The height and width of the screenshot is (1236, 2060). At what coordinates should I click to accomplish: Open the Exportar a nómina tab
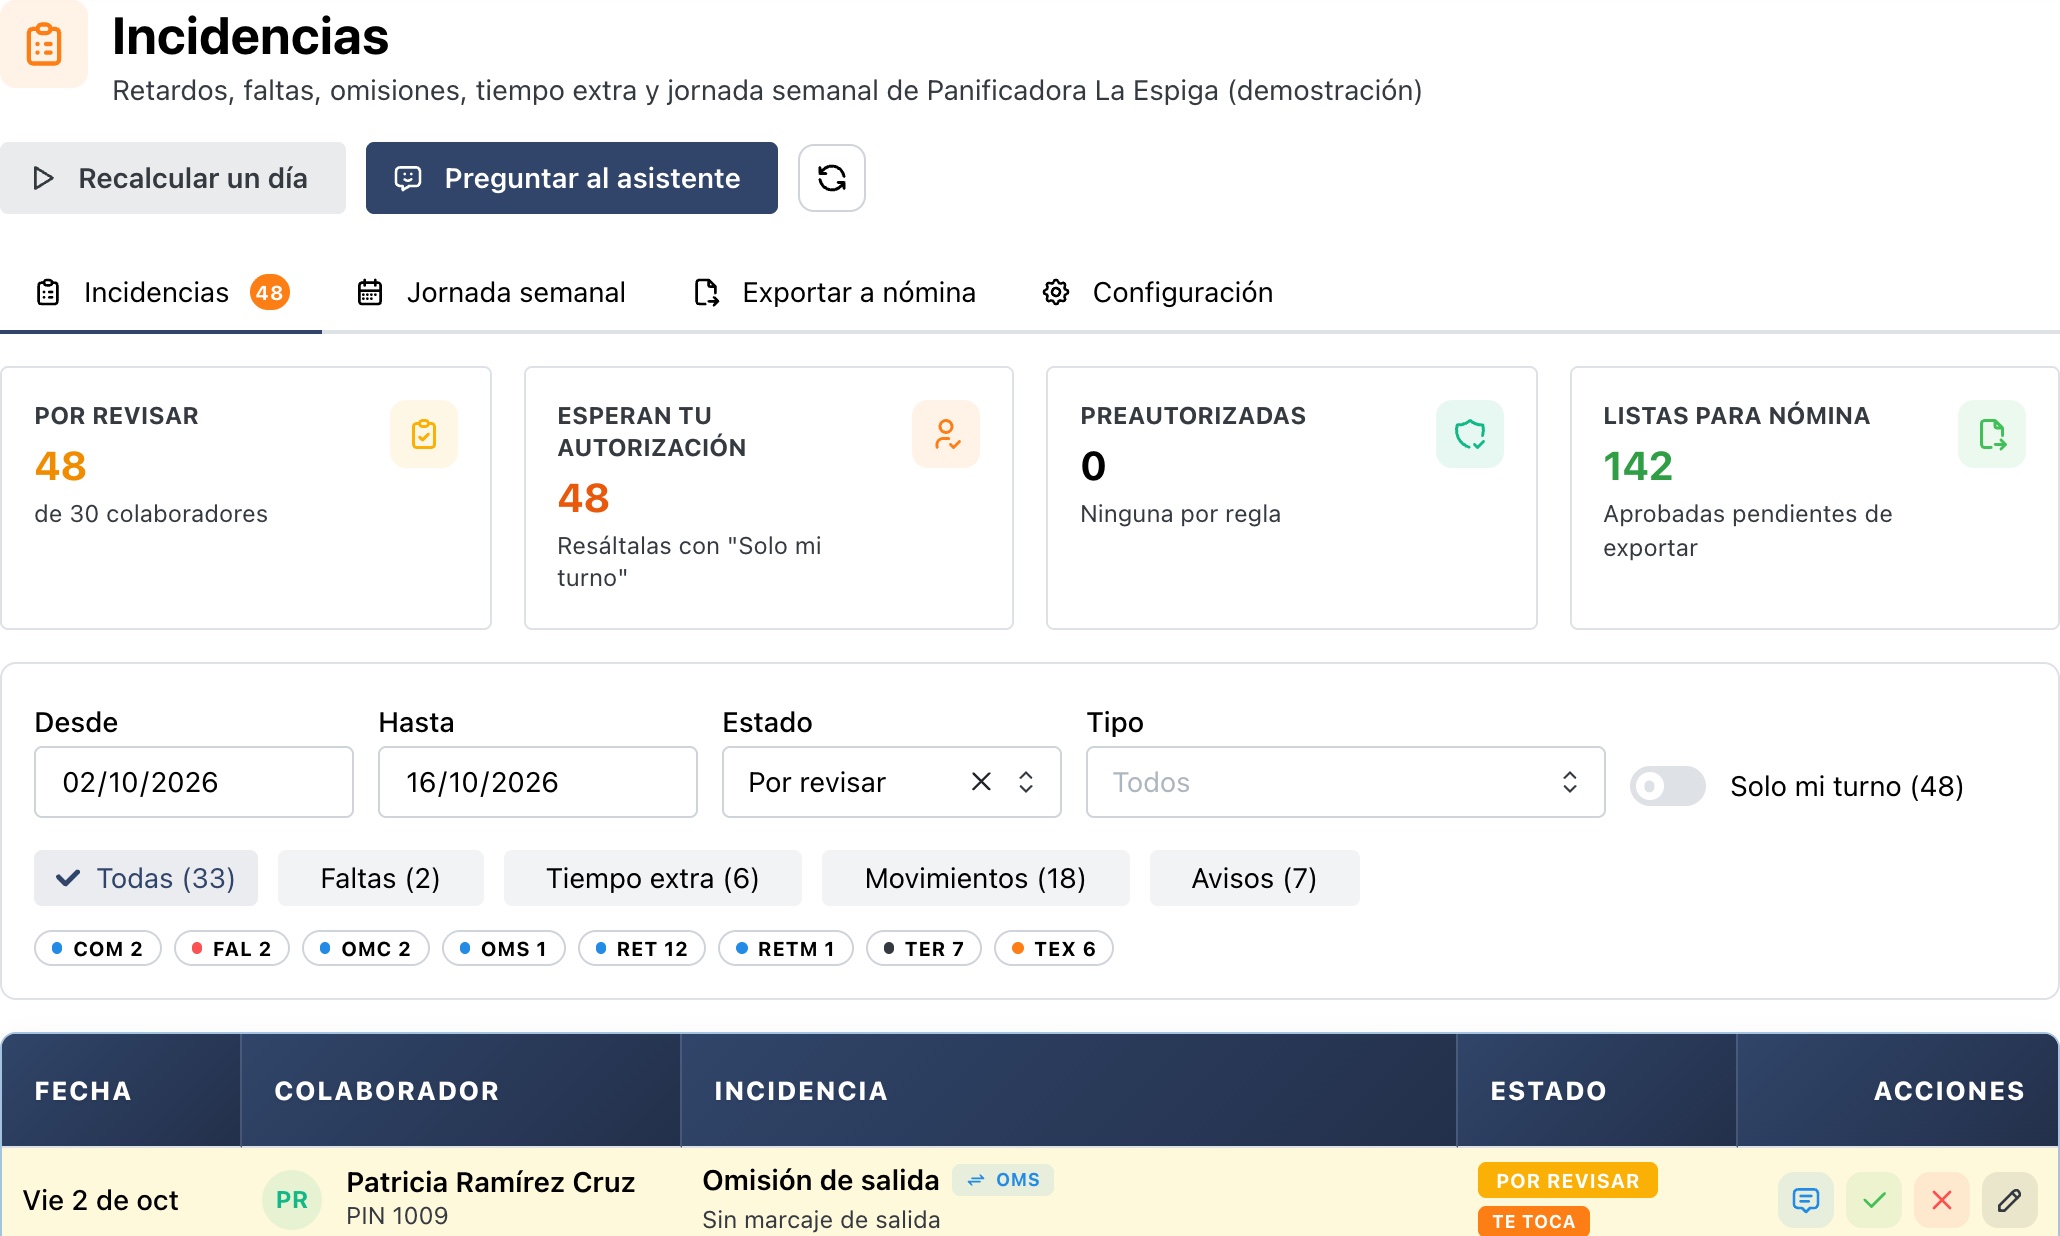[x=835, y=292]
